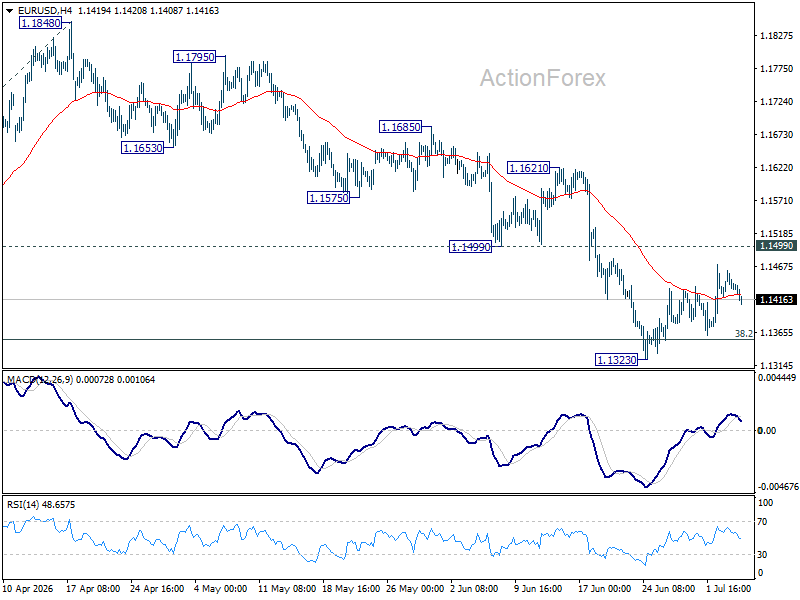
Task: Click the 1.14163 current price tag
Action: click(x=776, y=299)
